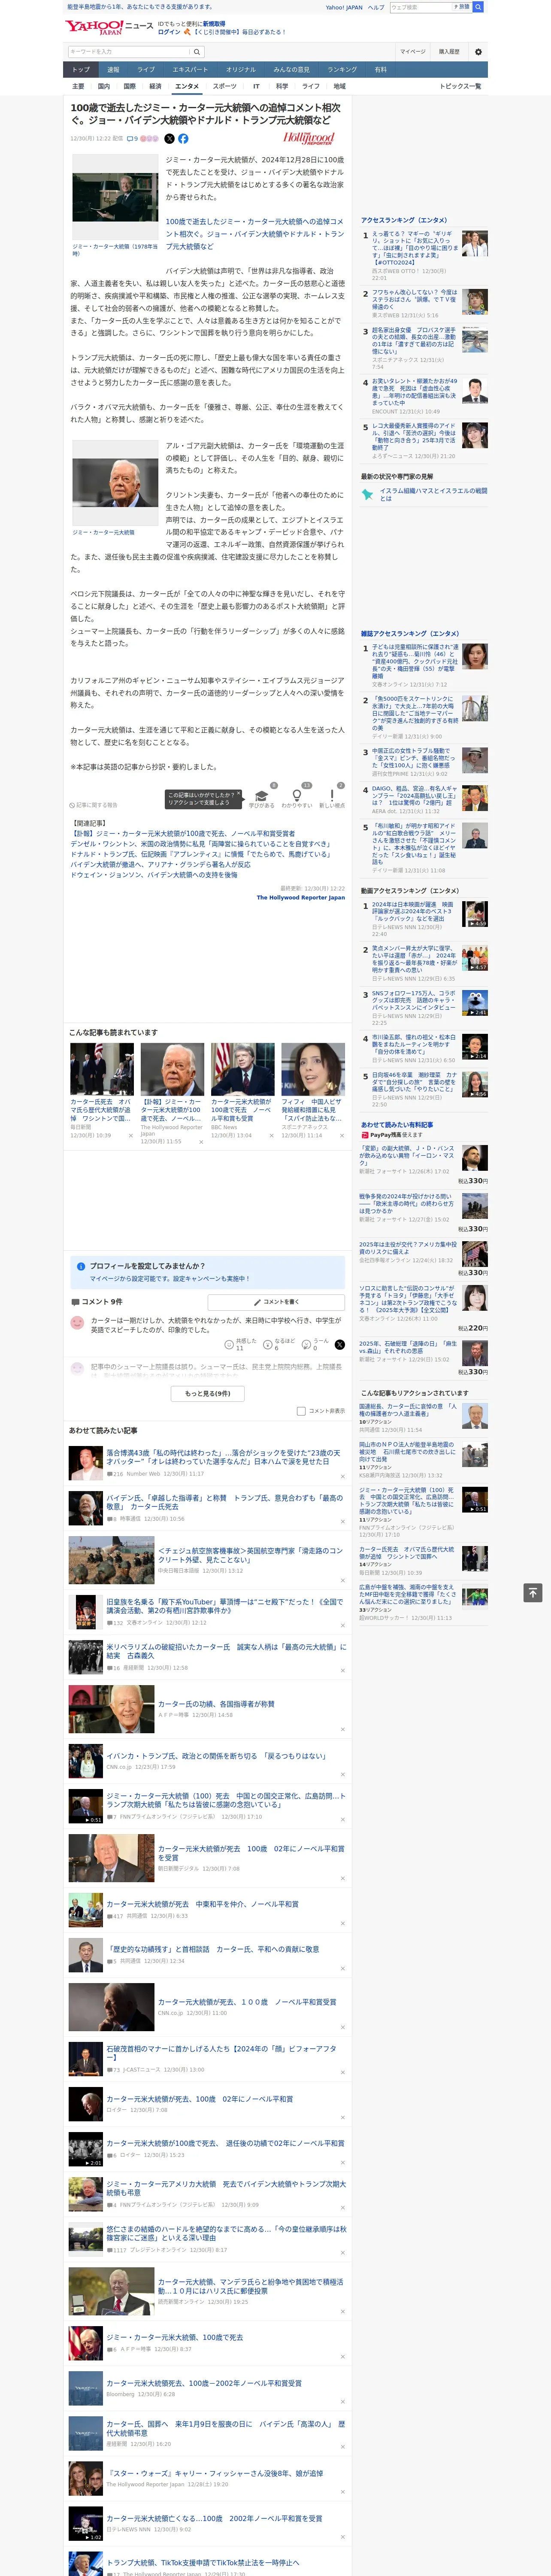Screen dimensions: 551x2576
Task: Open the フィフィ recommended article card
Action: click(x=313, y=1092)
